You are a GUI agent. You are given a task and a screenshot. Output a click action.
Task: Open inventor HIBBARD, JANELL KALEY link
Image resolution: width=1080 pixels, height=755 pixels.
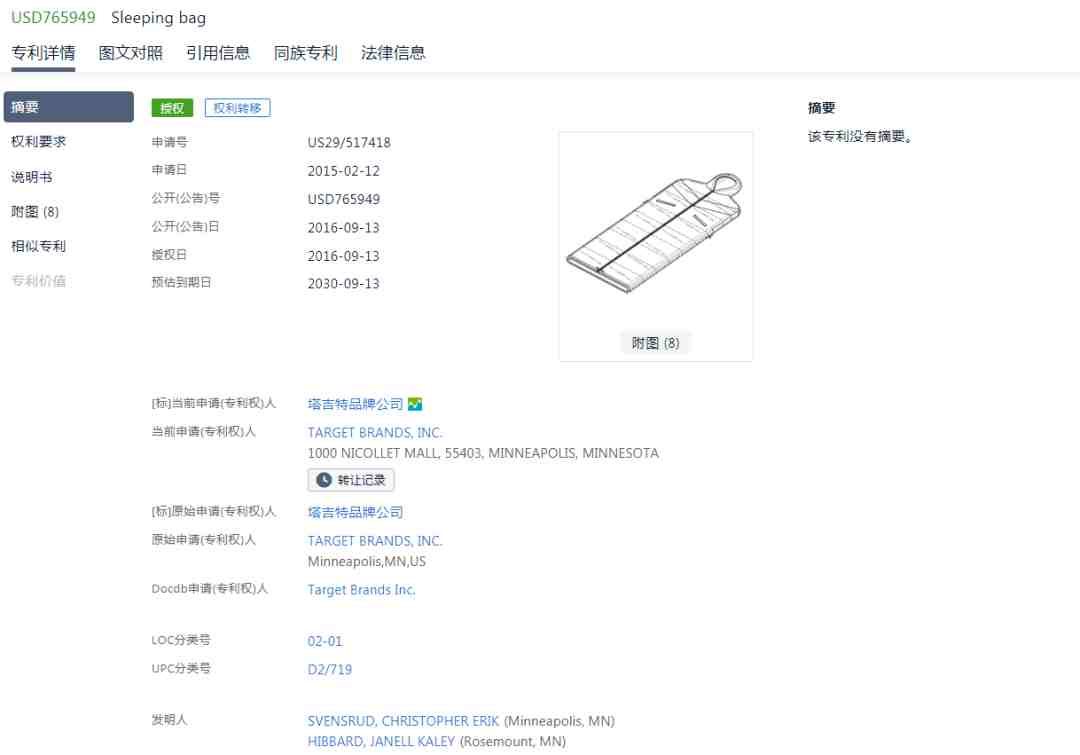pyautogui.click(x=381, y=742)
